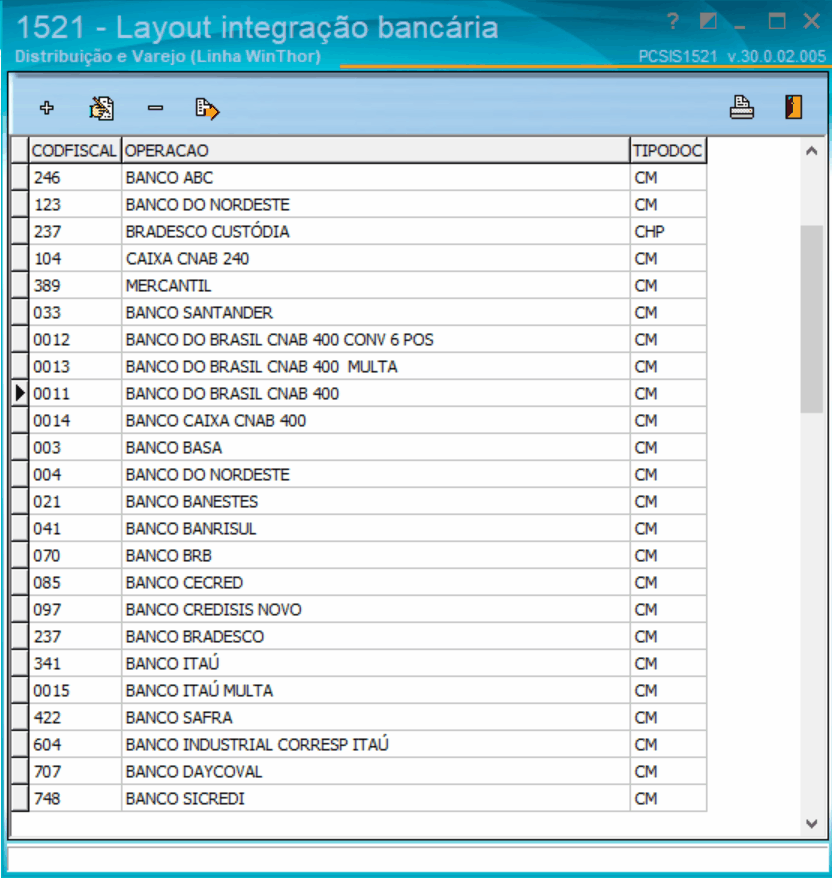Click the scrollbar up arrow
The image size is (832, 890).
point(812,151)
